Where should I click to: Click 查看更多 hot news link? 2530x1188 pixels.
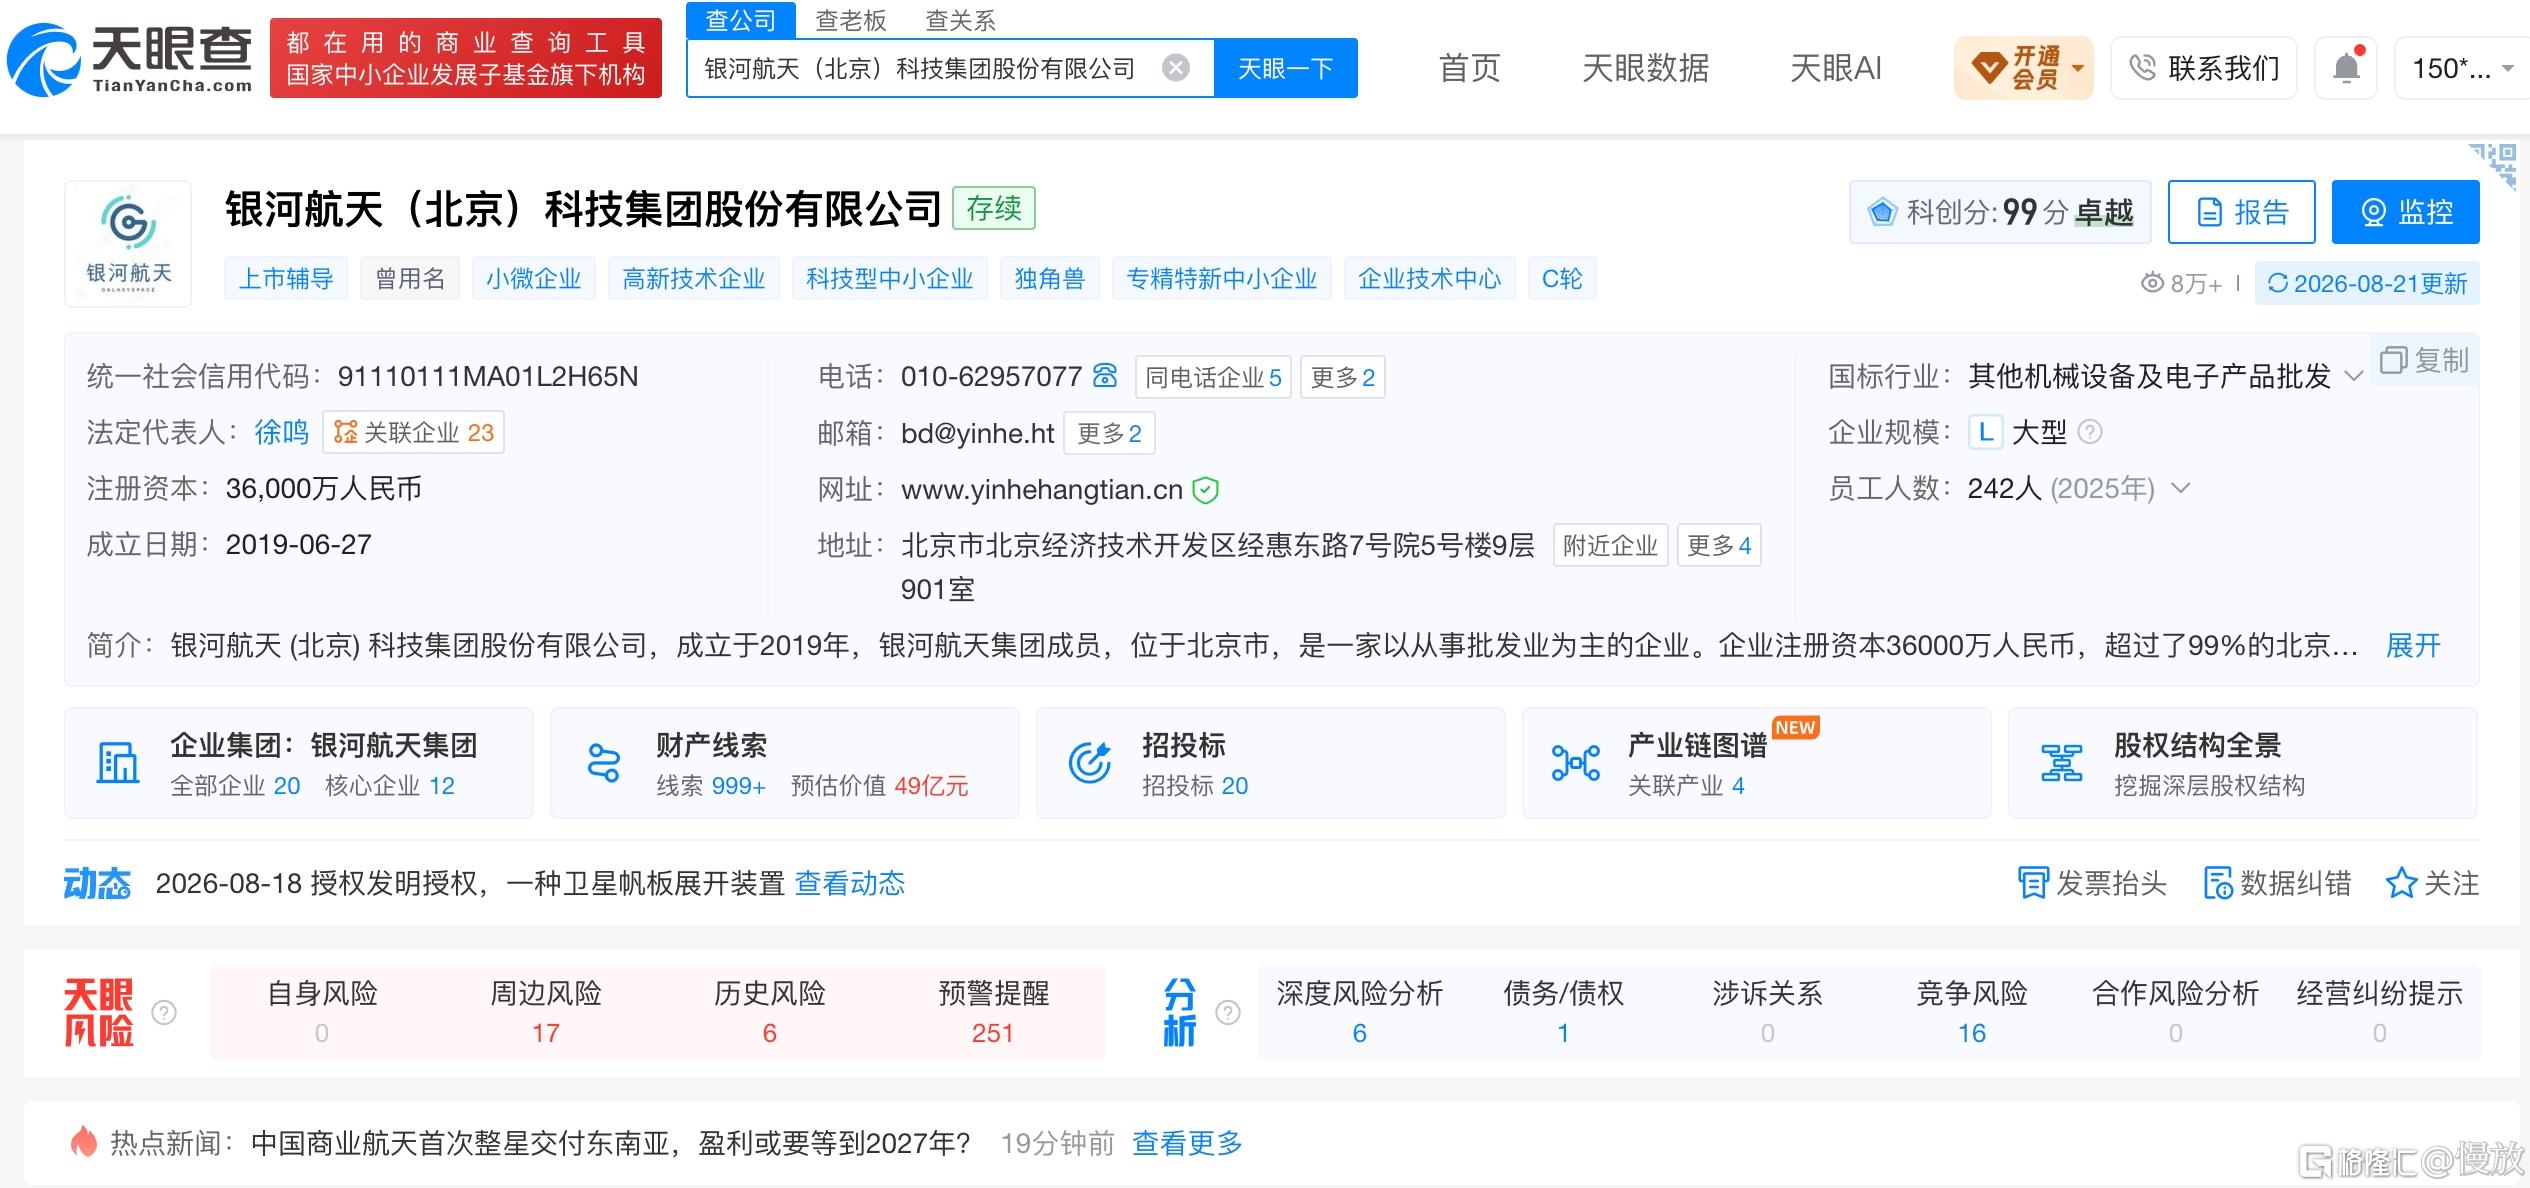point(1187,1142)
